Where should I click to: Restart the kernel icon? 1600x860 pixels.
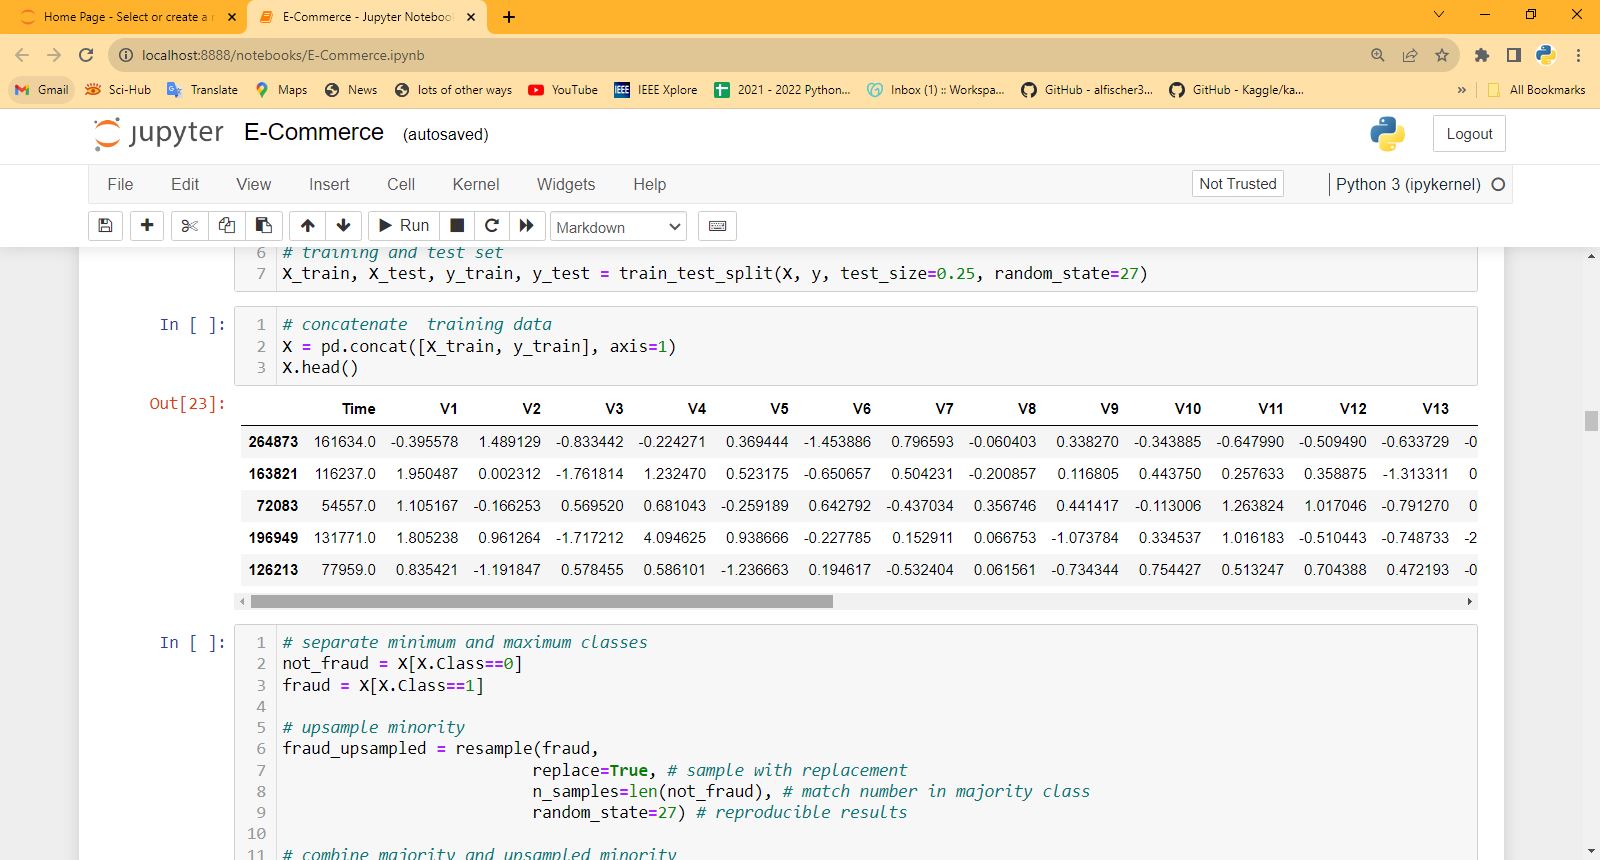[492, 226]
